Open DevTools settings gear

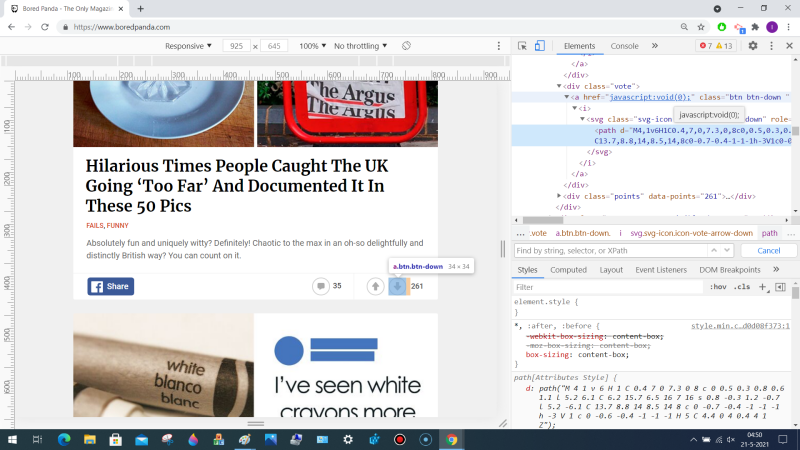753,45
